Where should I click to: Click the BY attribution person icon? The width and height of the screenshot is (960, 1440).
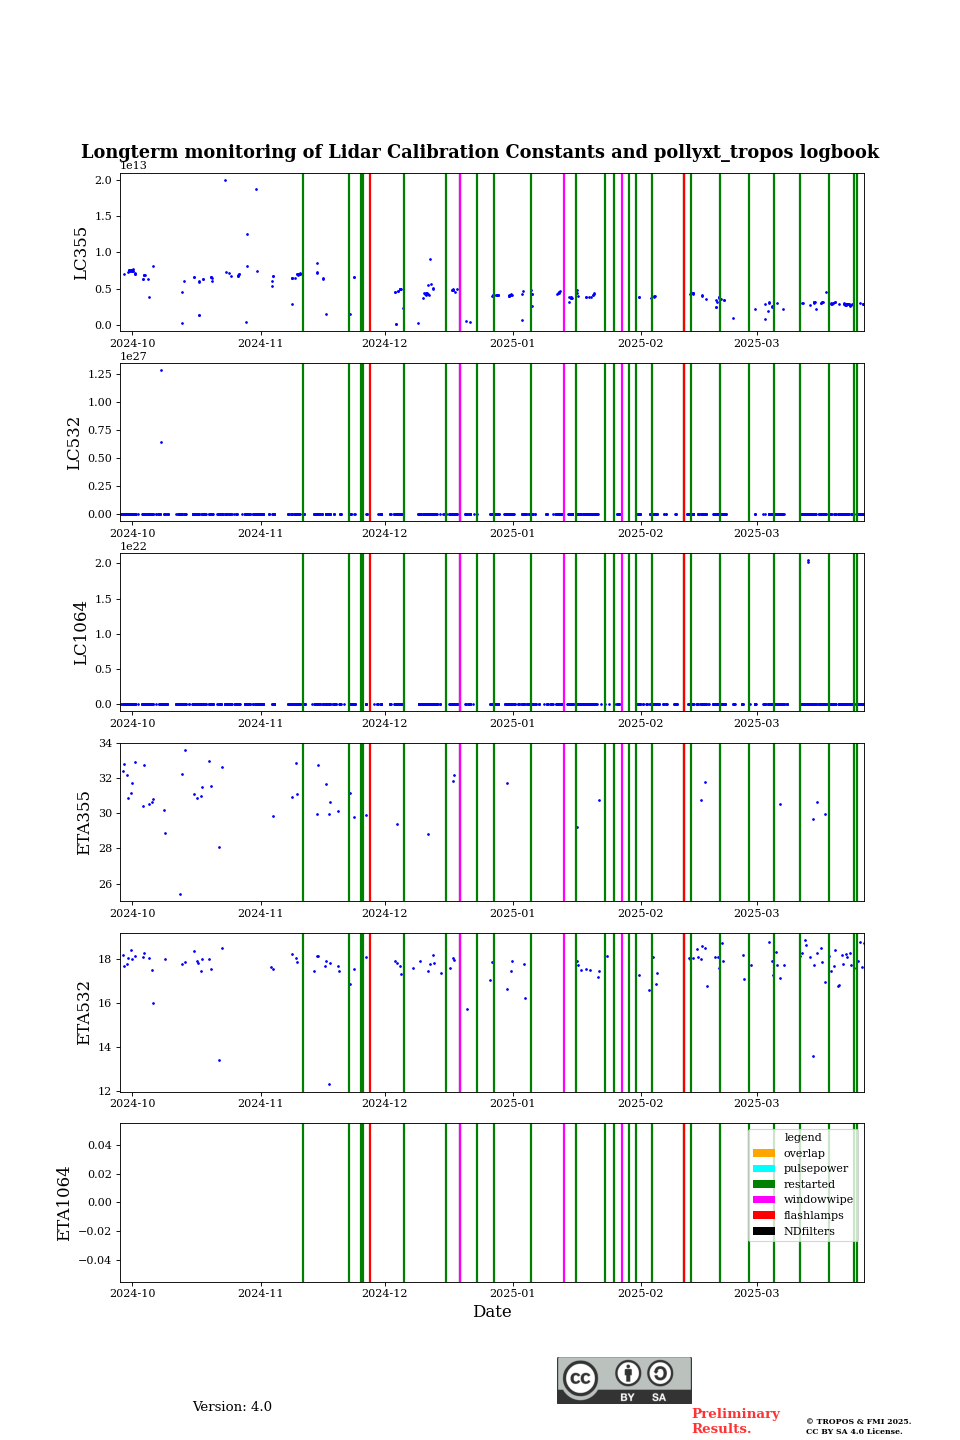click(628, 1373)
